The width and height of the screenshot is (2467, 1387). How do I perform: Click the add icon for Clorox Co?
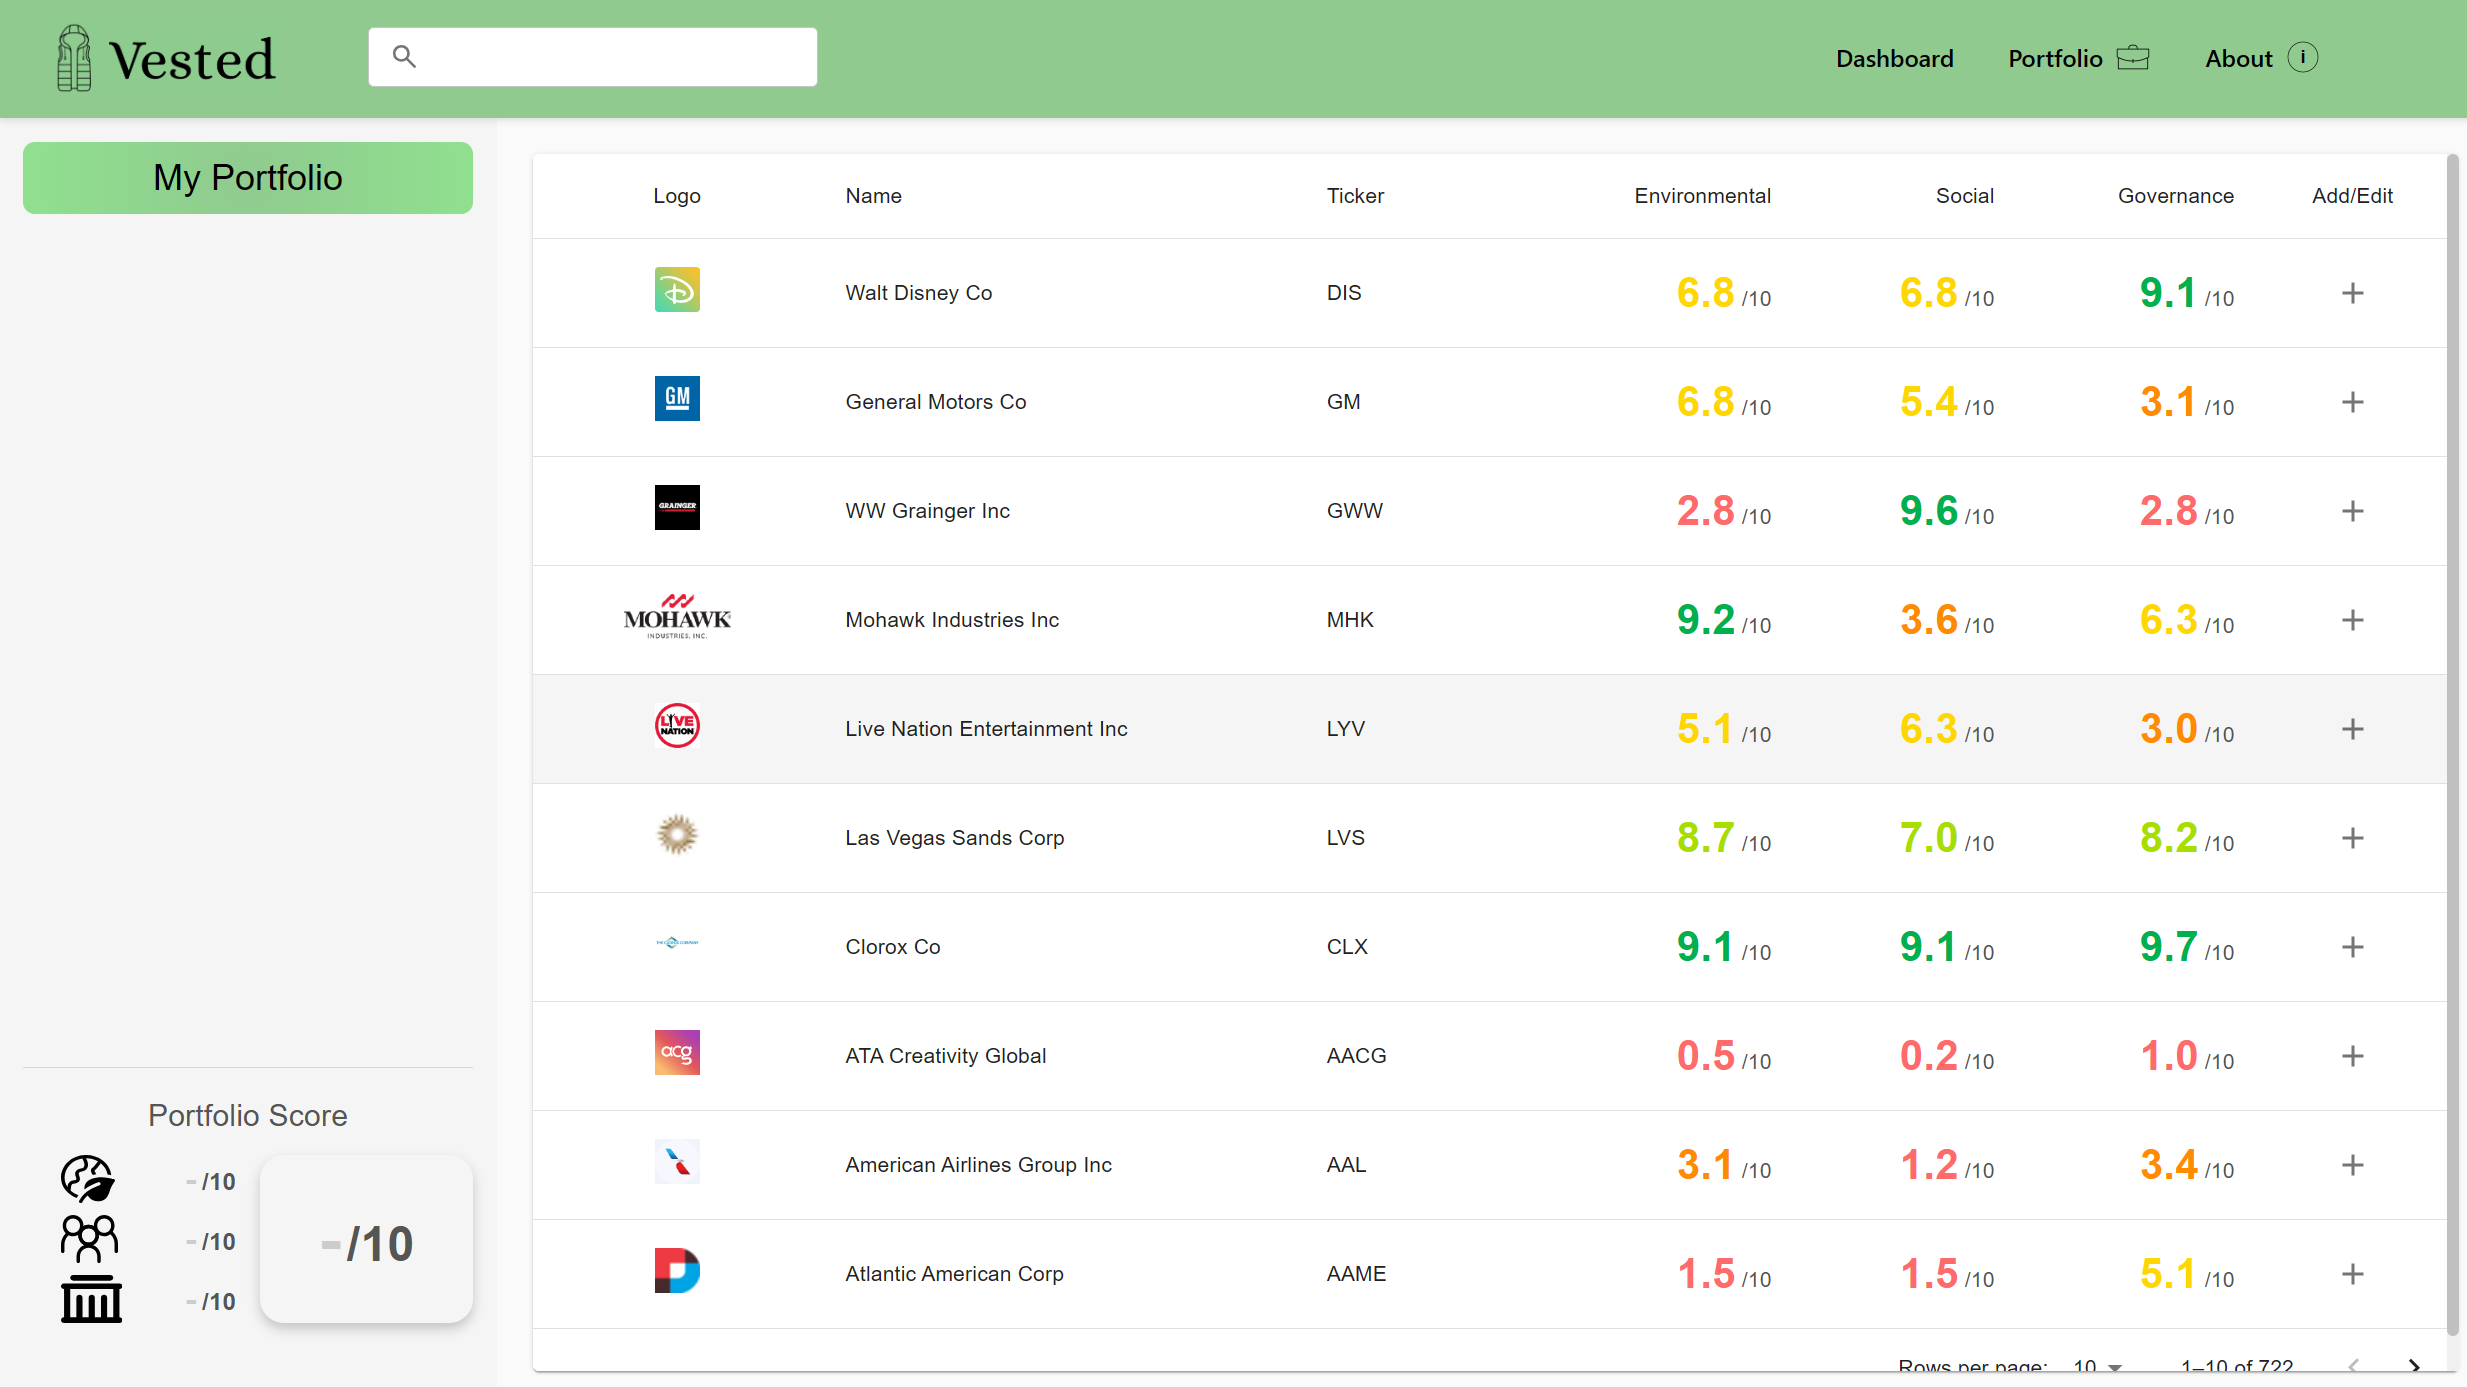pos(2352,947)
